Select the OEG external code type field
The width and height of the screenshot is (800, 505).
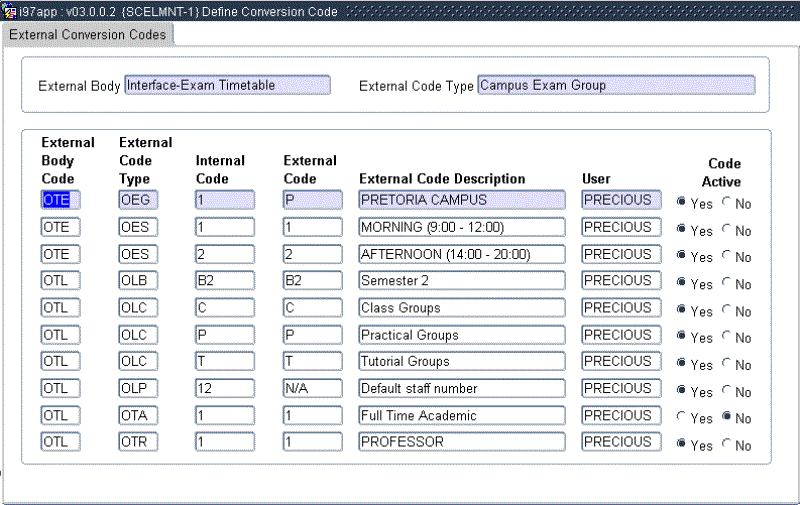coord(137,200)
